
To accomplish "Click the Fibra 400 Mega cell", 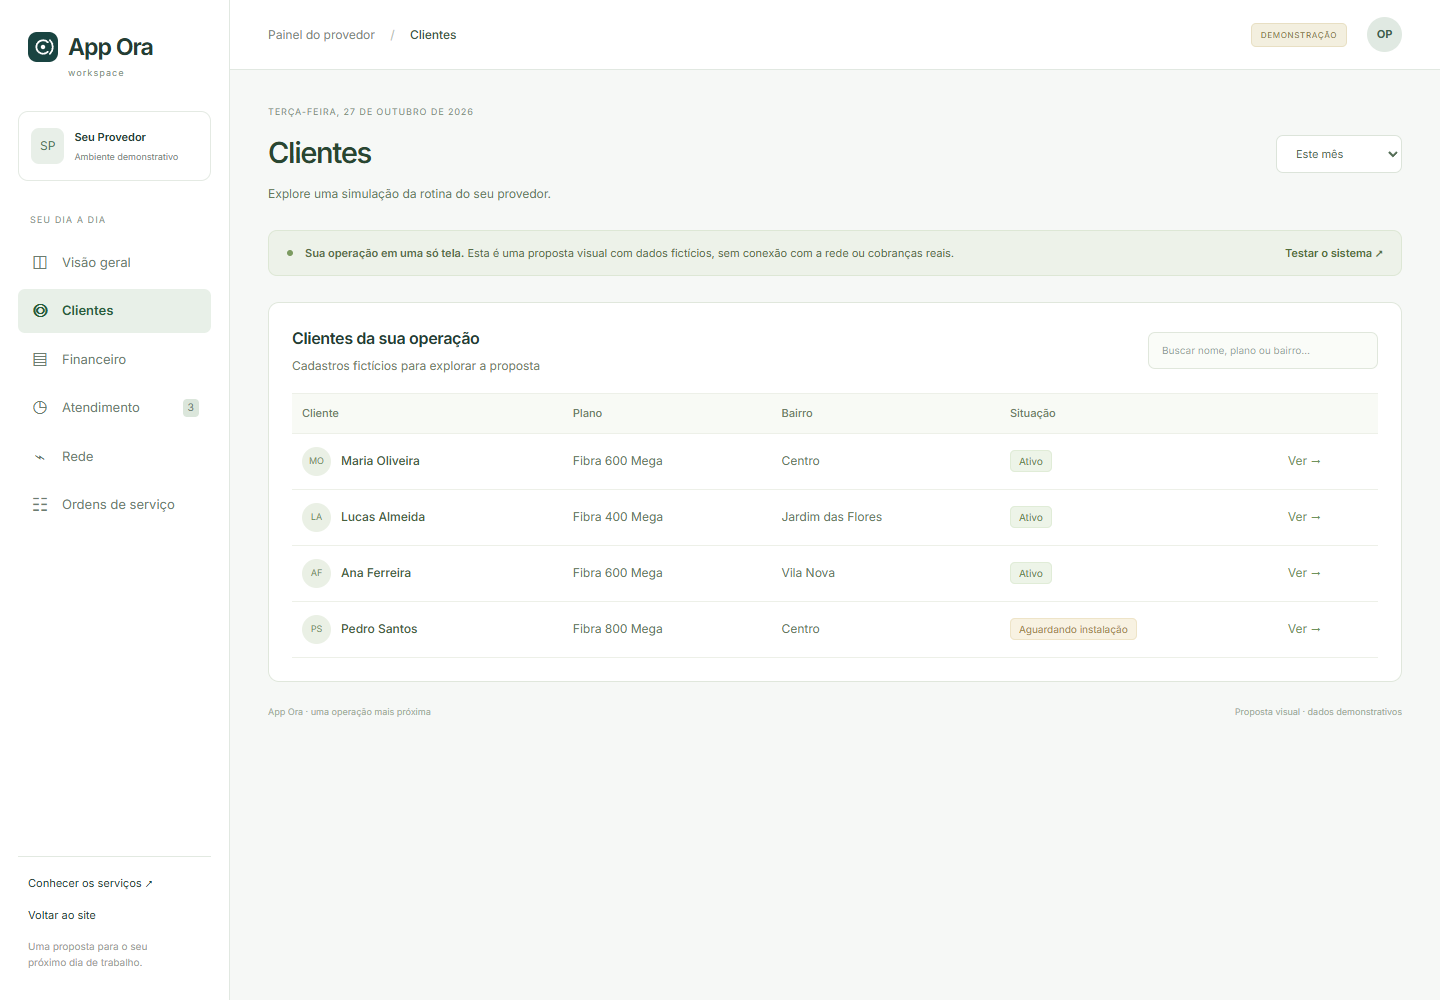I will [x=618, y=517].
